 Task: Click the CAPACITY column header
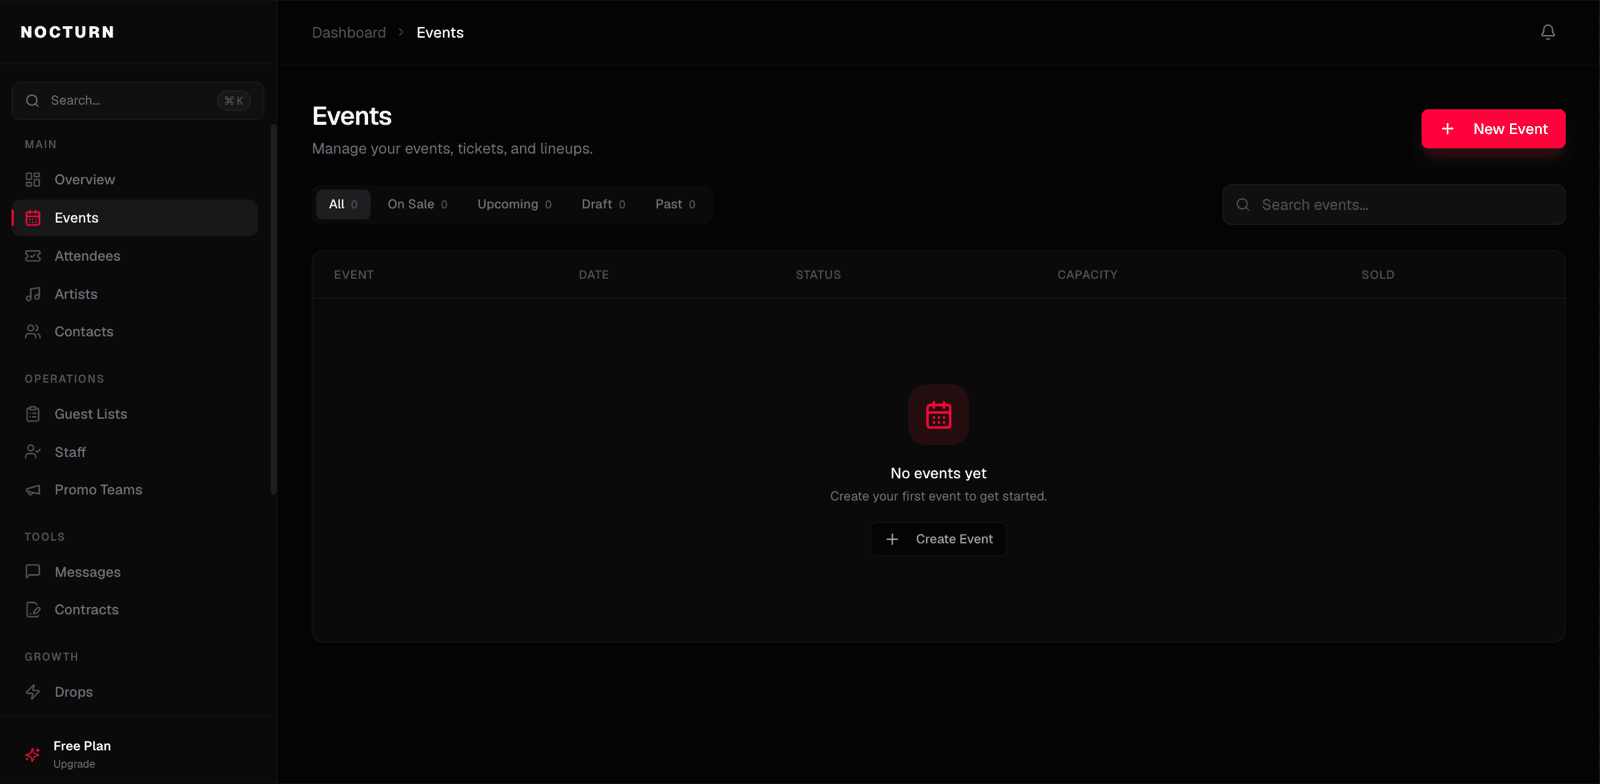tap(1087, 275)
